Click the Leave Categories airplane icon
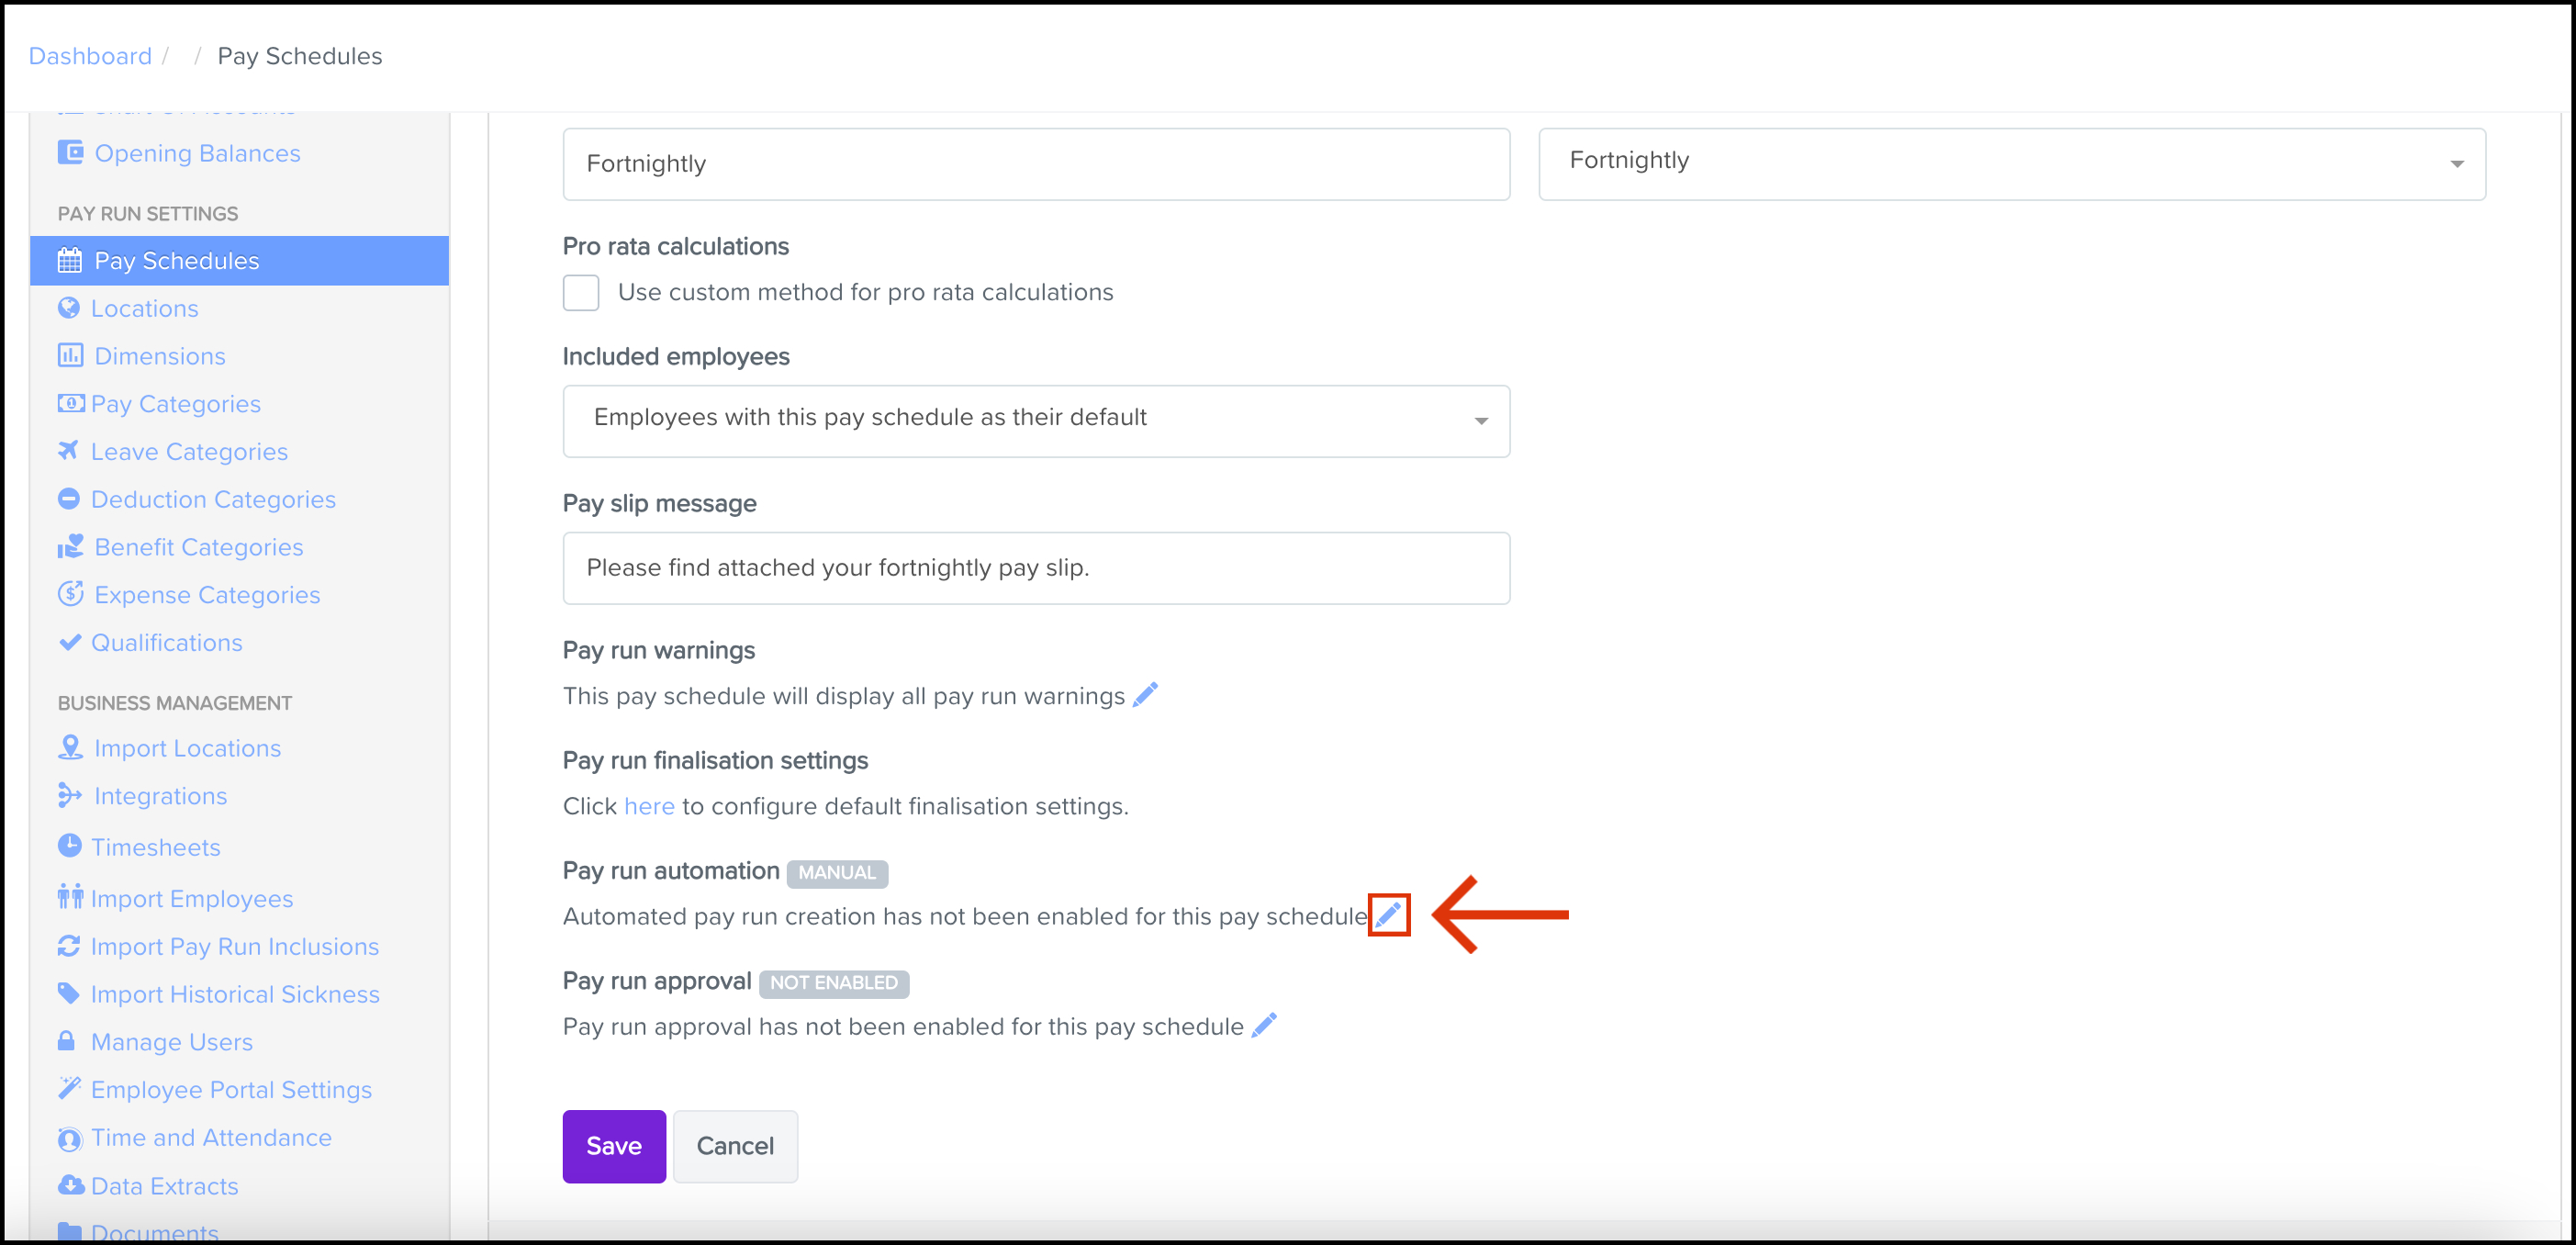The image size is (2576, 1245). (69, 451)
